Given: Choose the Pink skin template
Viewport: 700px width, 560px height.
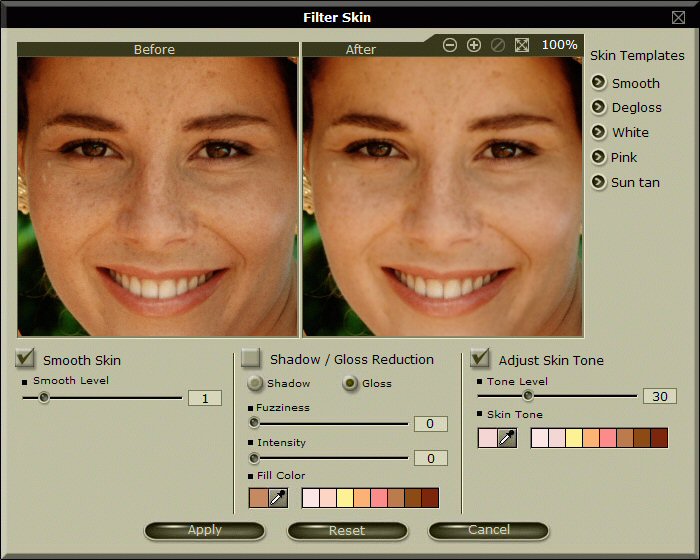Looking at the screenshot, I should click(x=599, y=157).
